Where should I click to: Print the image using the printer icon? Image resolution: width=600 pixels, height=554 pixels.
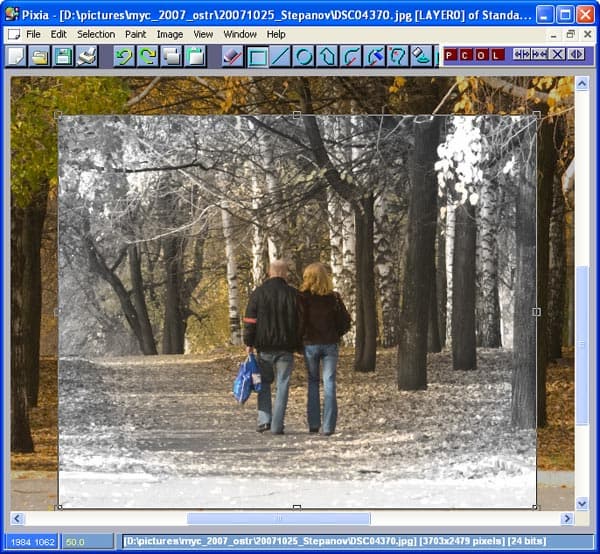[87, 57]
